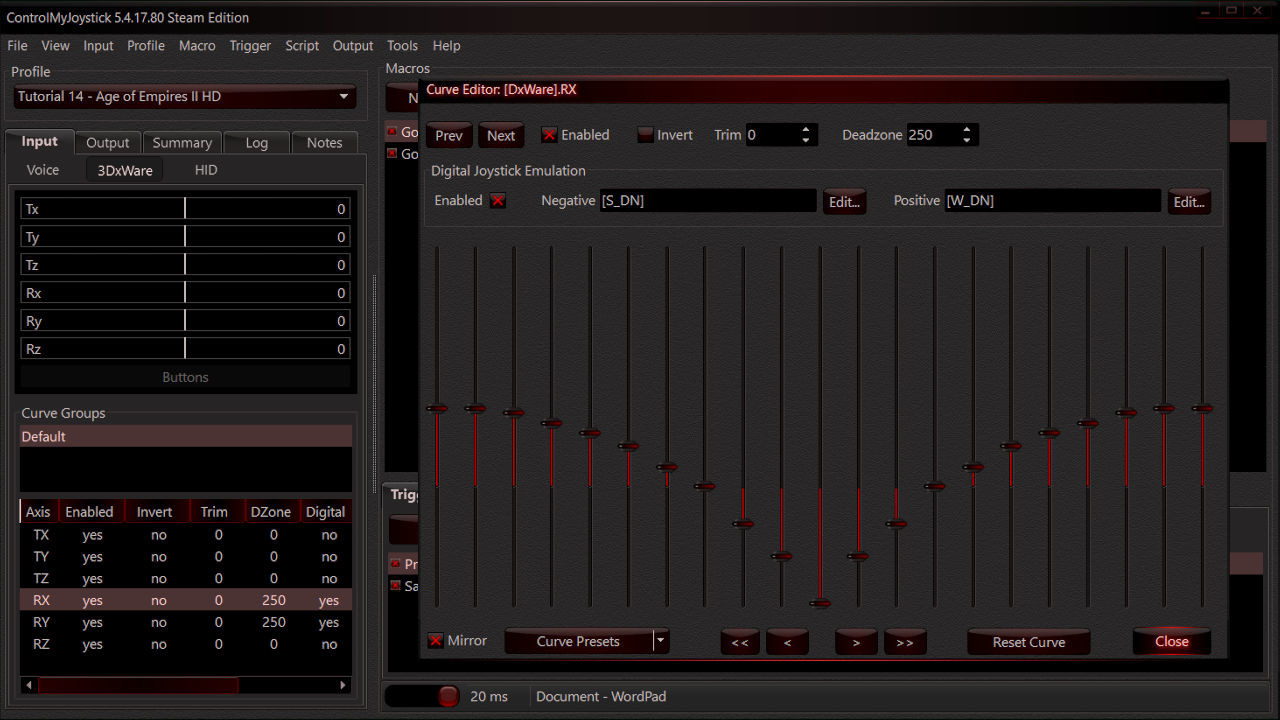Screen dimensions: 1280x720
Task: Switch to the Output tab
Action: pyautogui.click(x=107, y=142)
